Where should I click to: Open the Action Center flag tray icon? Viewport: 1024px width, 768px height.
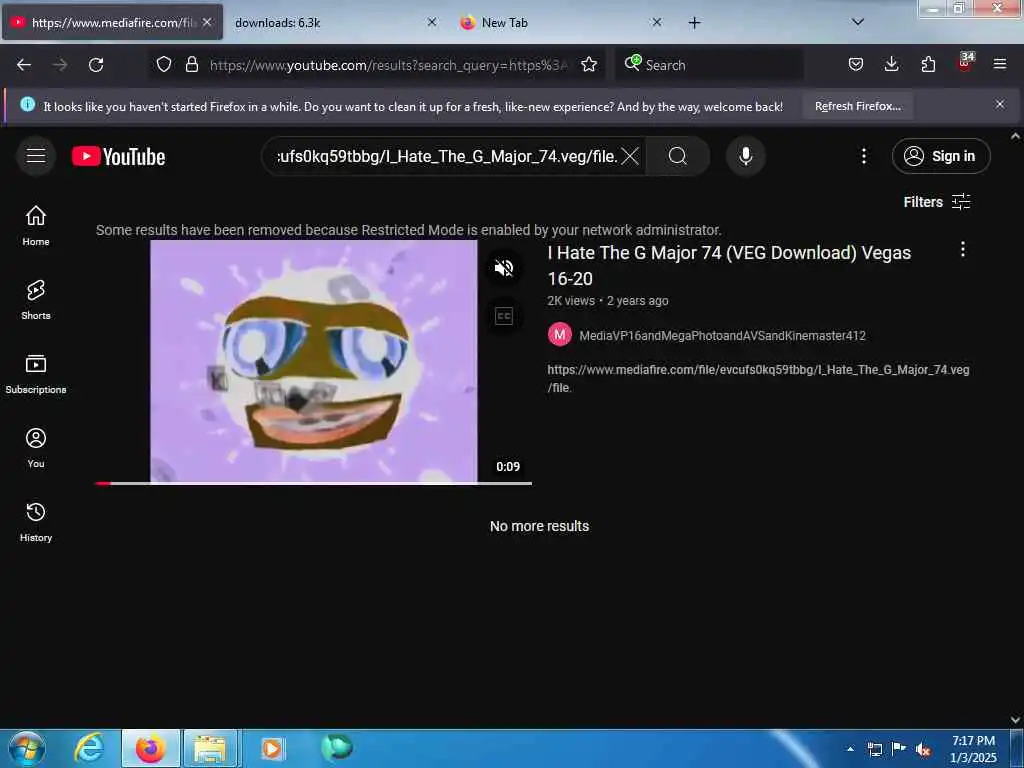pyautogui.click(x=899, y=749)
